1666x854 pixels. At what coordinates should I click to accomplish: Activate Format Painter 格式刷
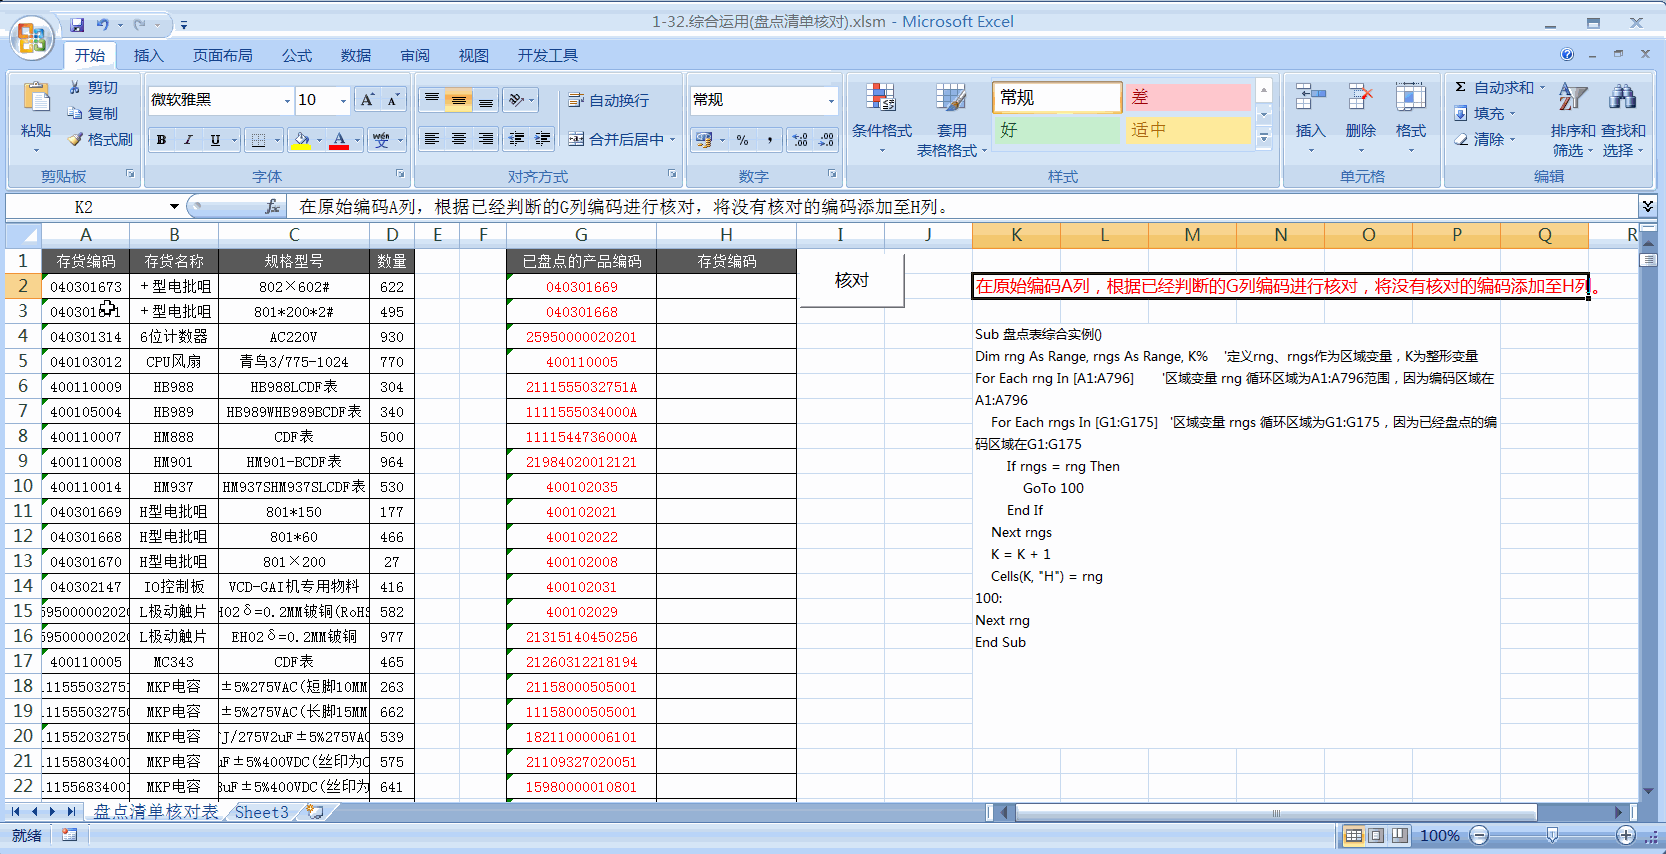[x=100, y=140]
